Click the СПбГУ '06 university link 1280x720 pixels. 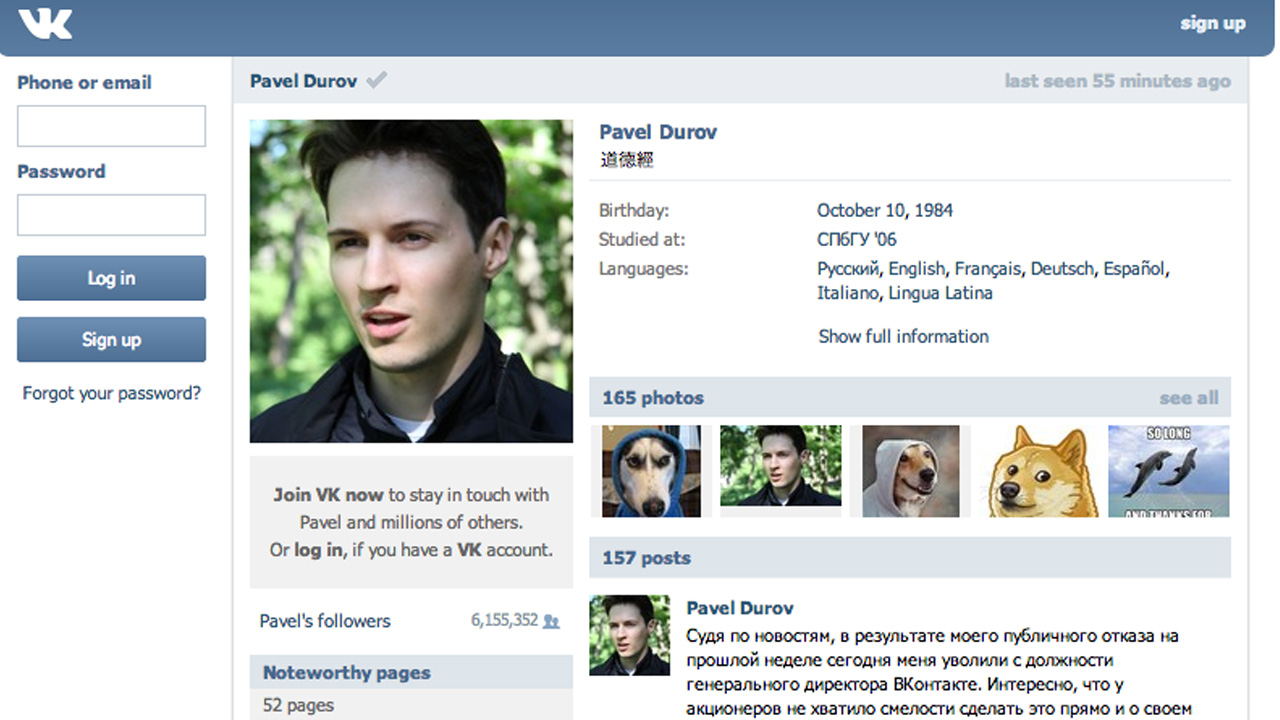(857, 240)
